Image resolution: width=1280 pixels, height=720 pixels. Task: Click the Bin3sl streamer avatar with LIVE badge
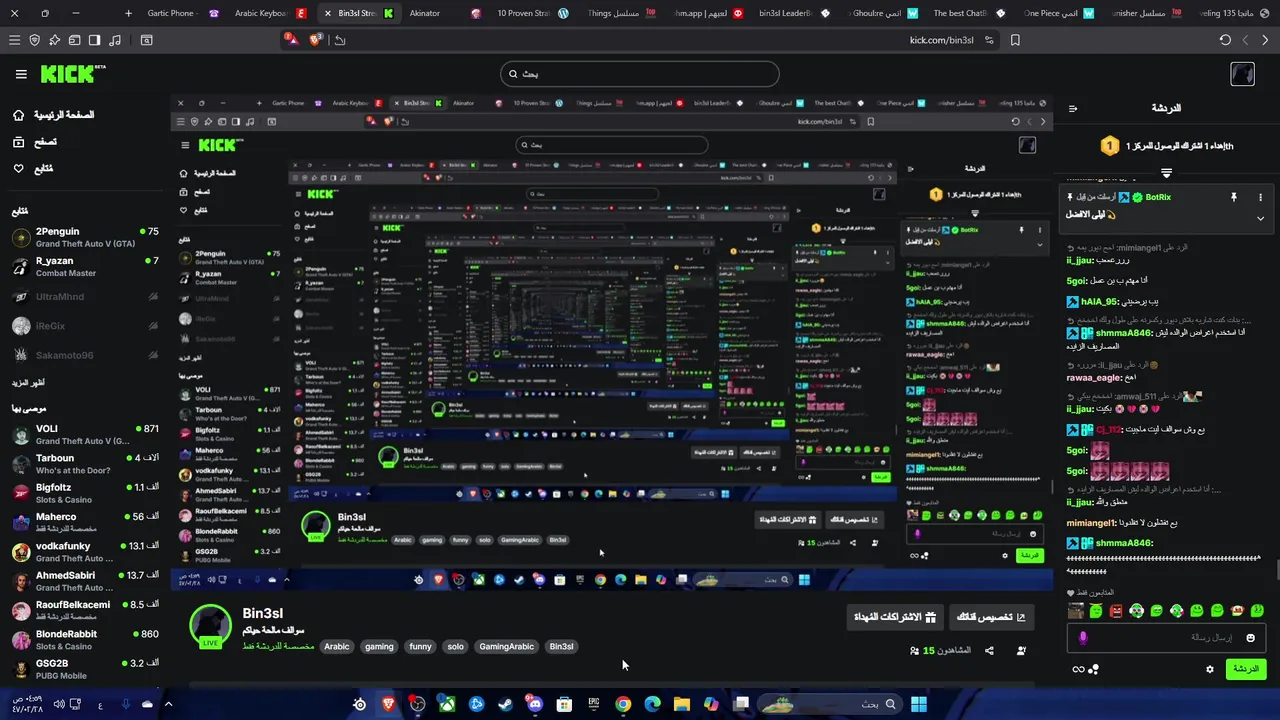point(210,626)
